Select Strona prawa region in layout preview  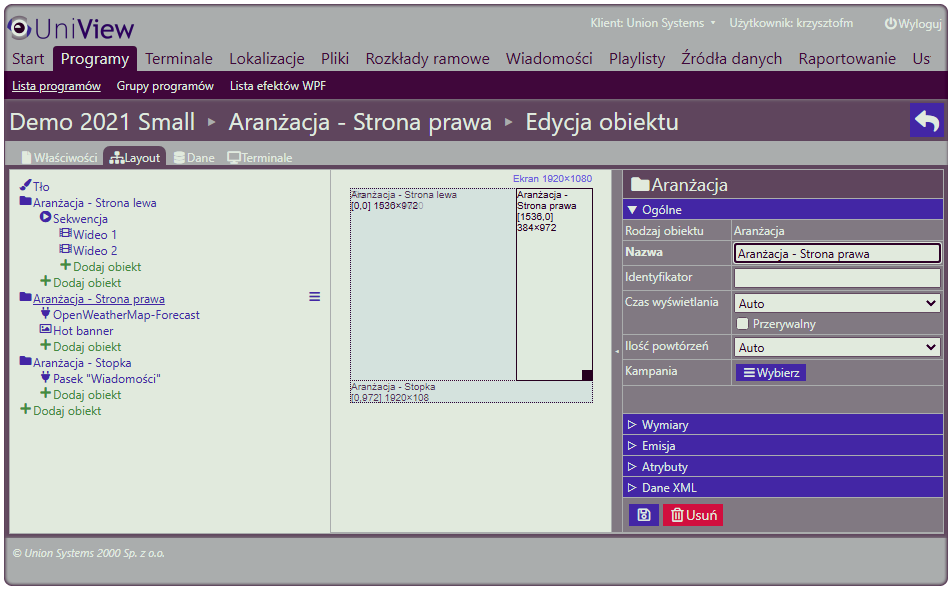pos(554,284)
